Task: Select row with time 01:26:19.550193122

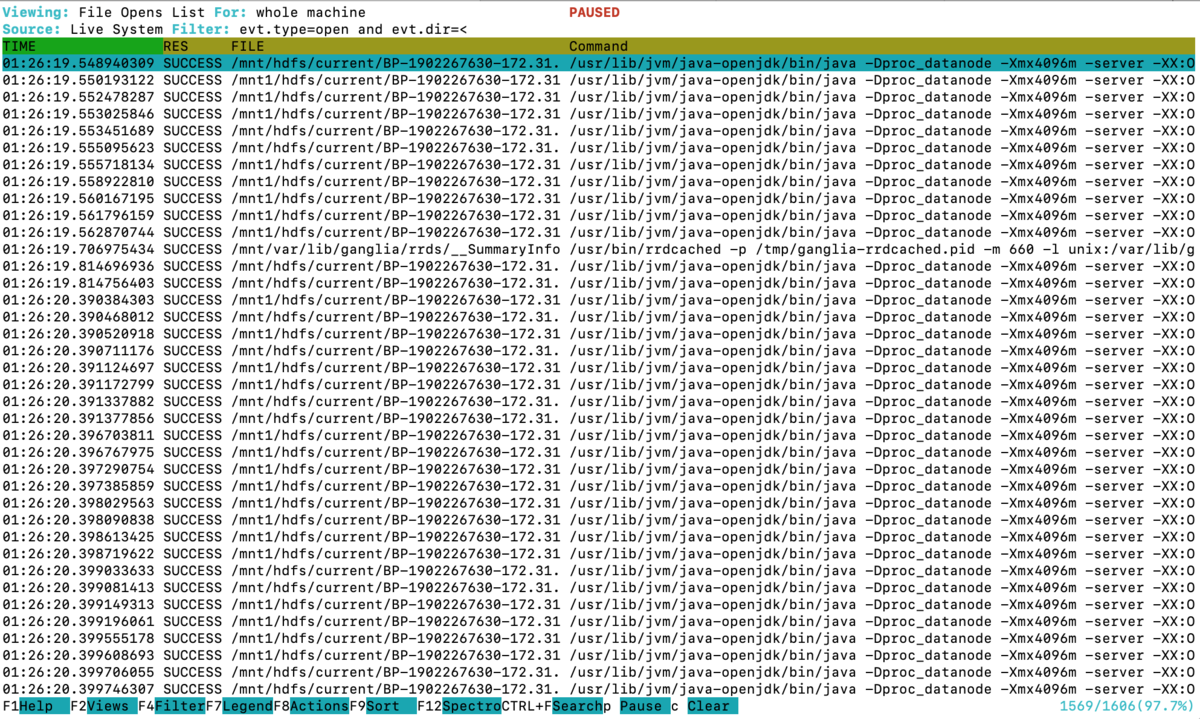Action: (600, 80)
